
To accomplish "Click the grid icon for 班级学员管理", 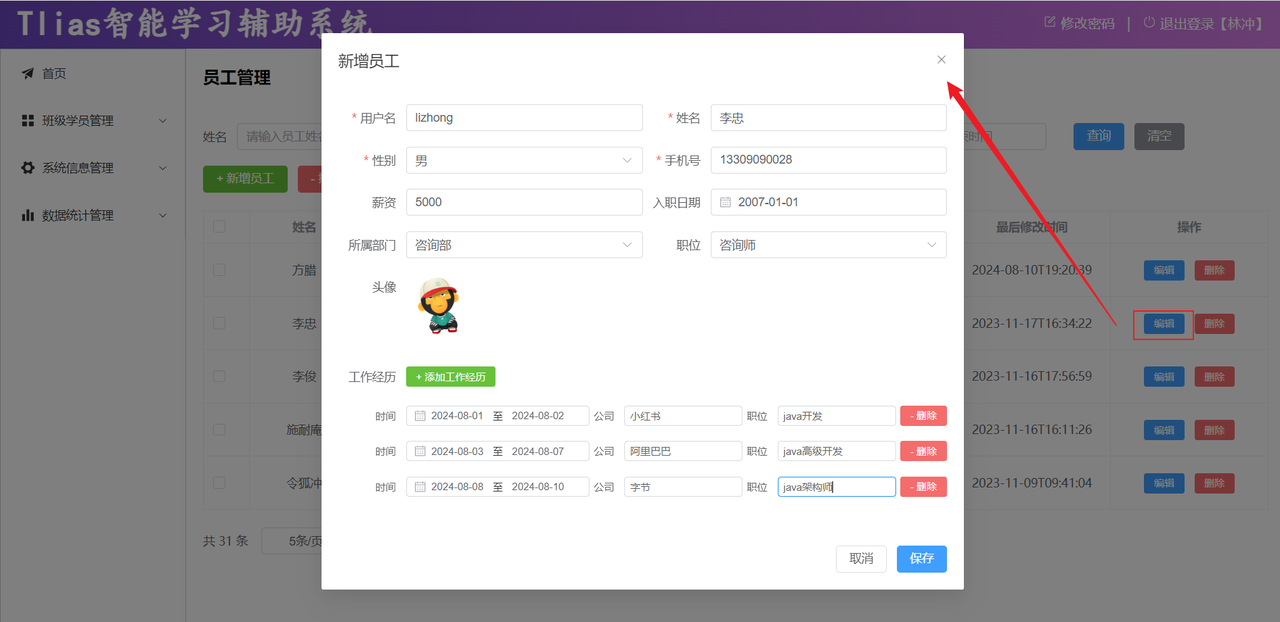I will click(x=27, y=120).
